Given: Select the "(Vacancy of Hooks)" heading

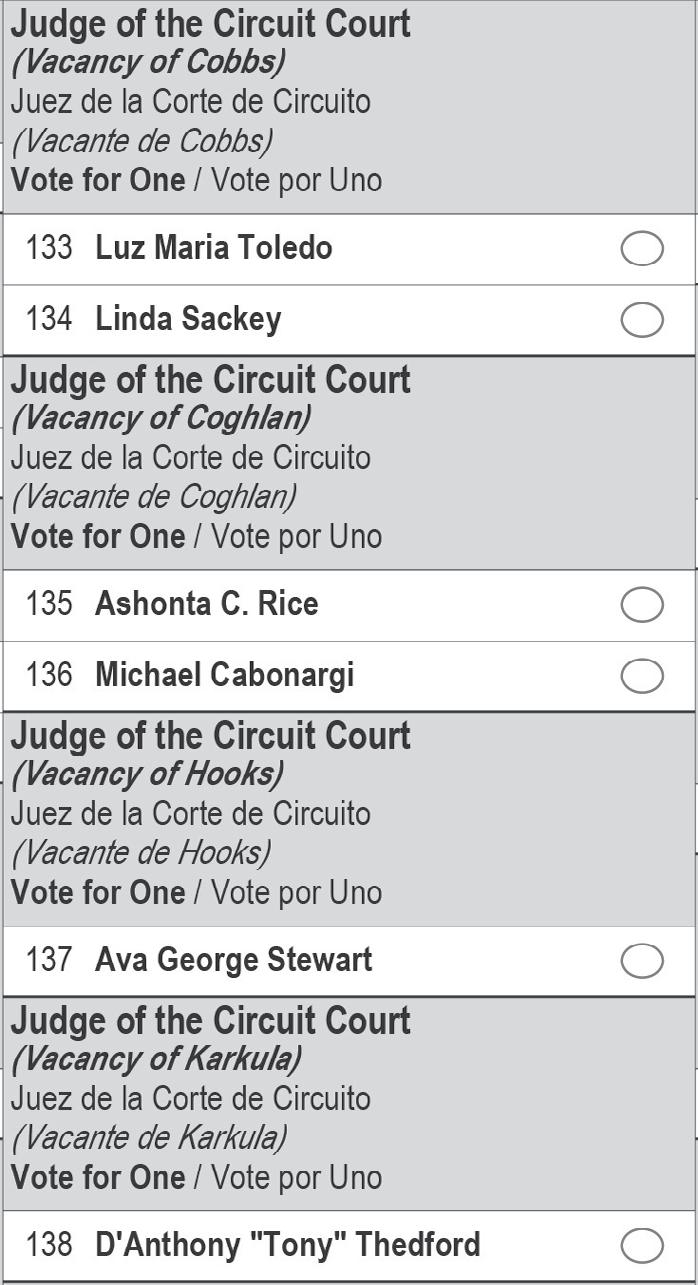Looking at the screenshot, I should point(147,774).
